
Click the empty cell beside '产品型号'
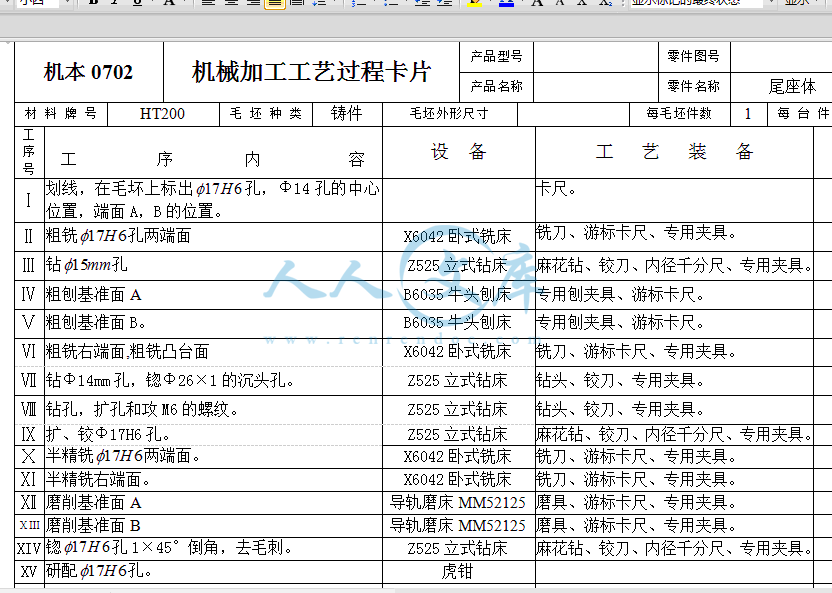pos(596,57)
